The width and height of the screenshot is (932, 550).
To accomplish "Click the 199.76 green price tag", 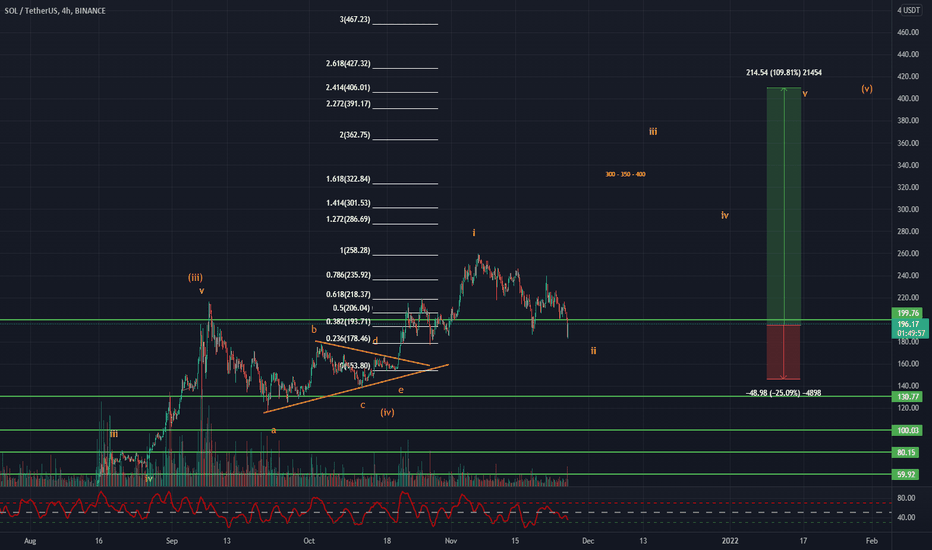I will click(x=908, y=313).
